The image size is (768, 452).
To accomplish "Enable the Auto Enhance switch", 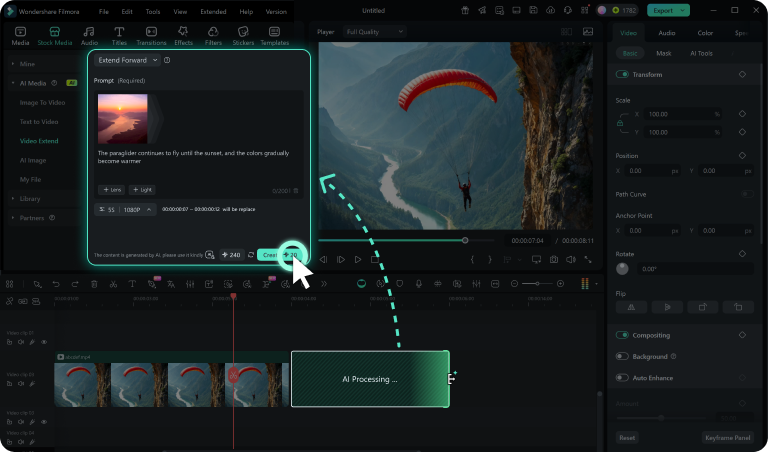I will pyautogui.click(x=622, y=378).
